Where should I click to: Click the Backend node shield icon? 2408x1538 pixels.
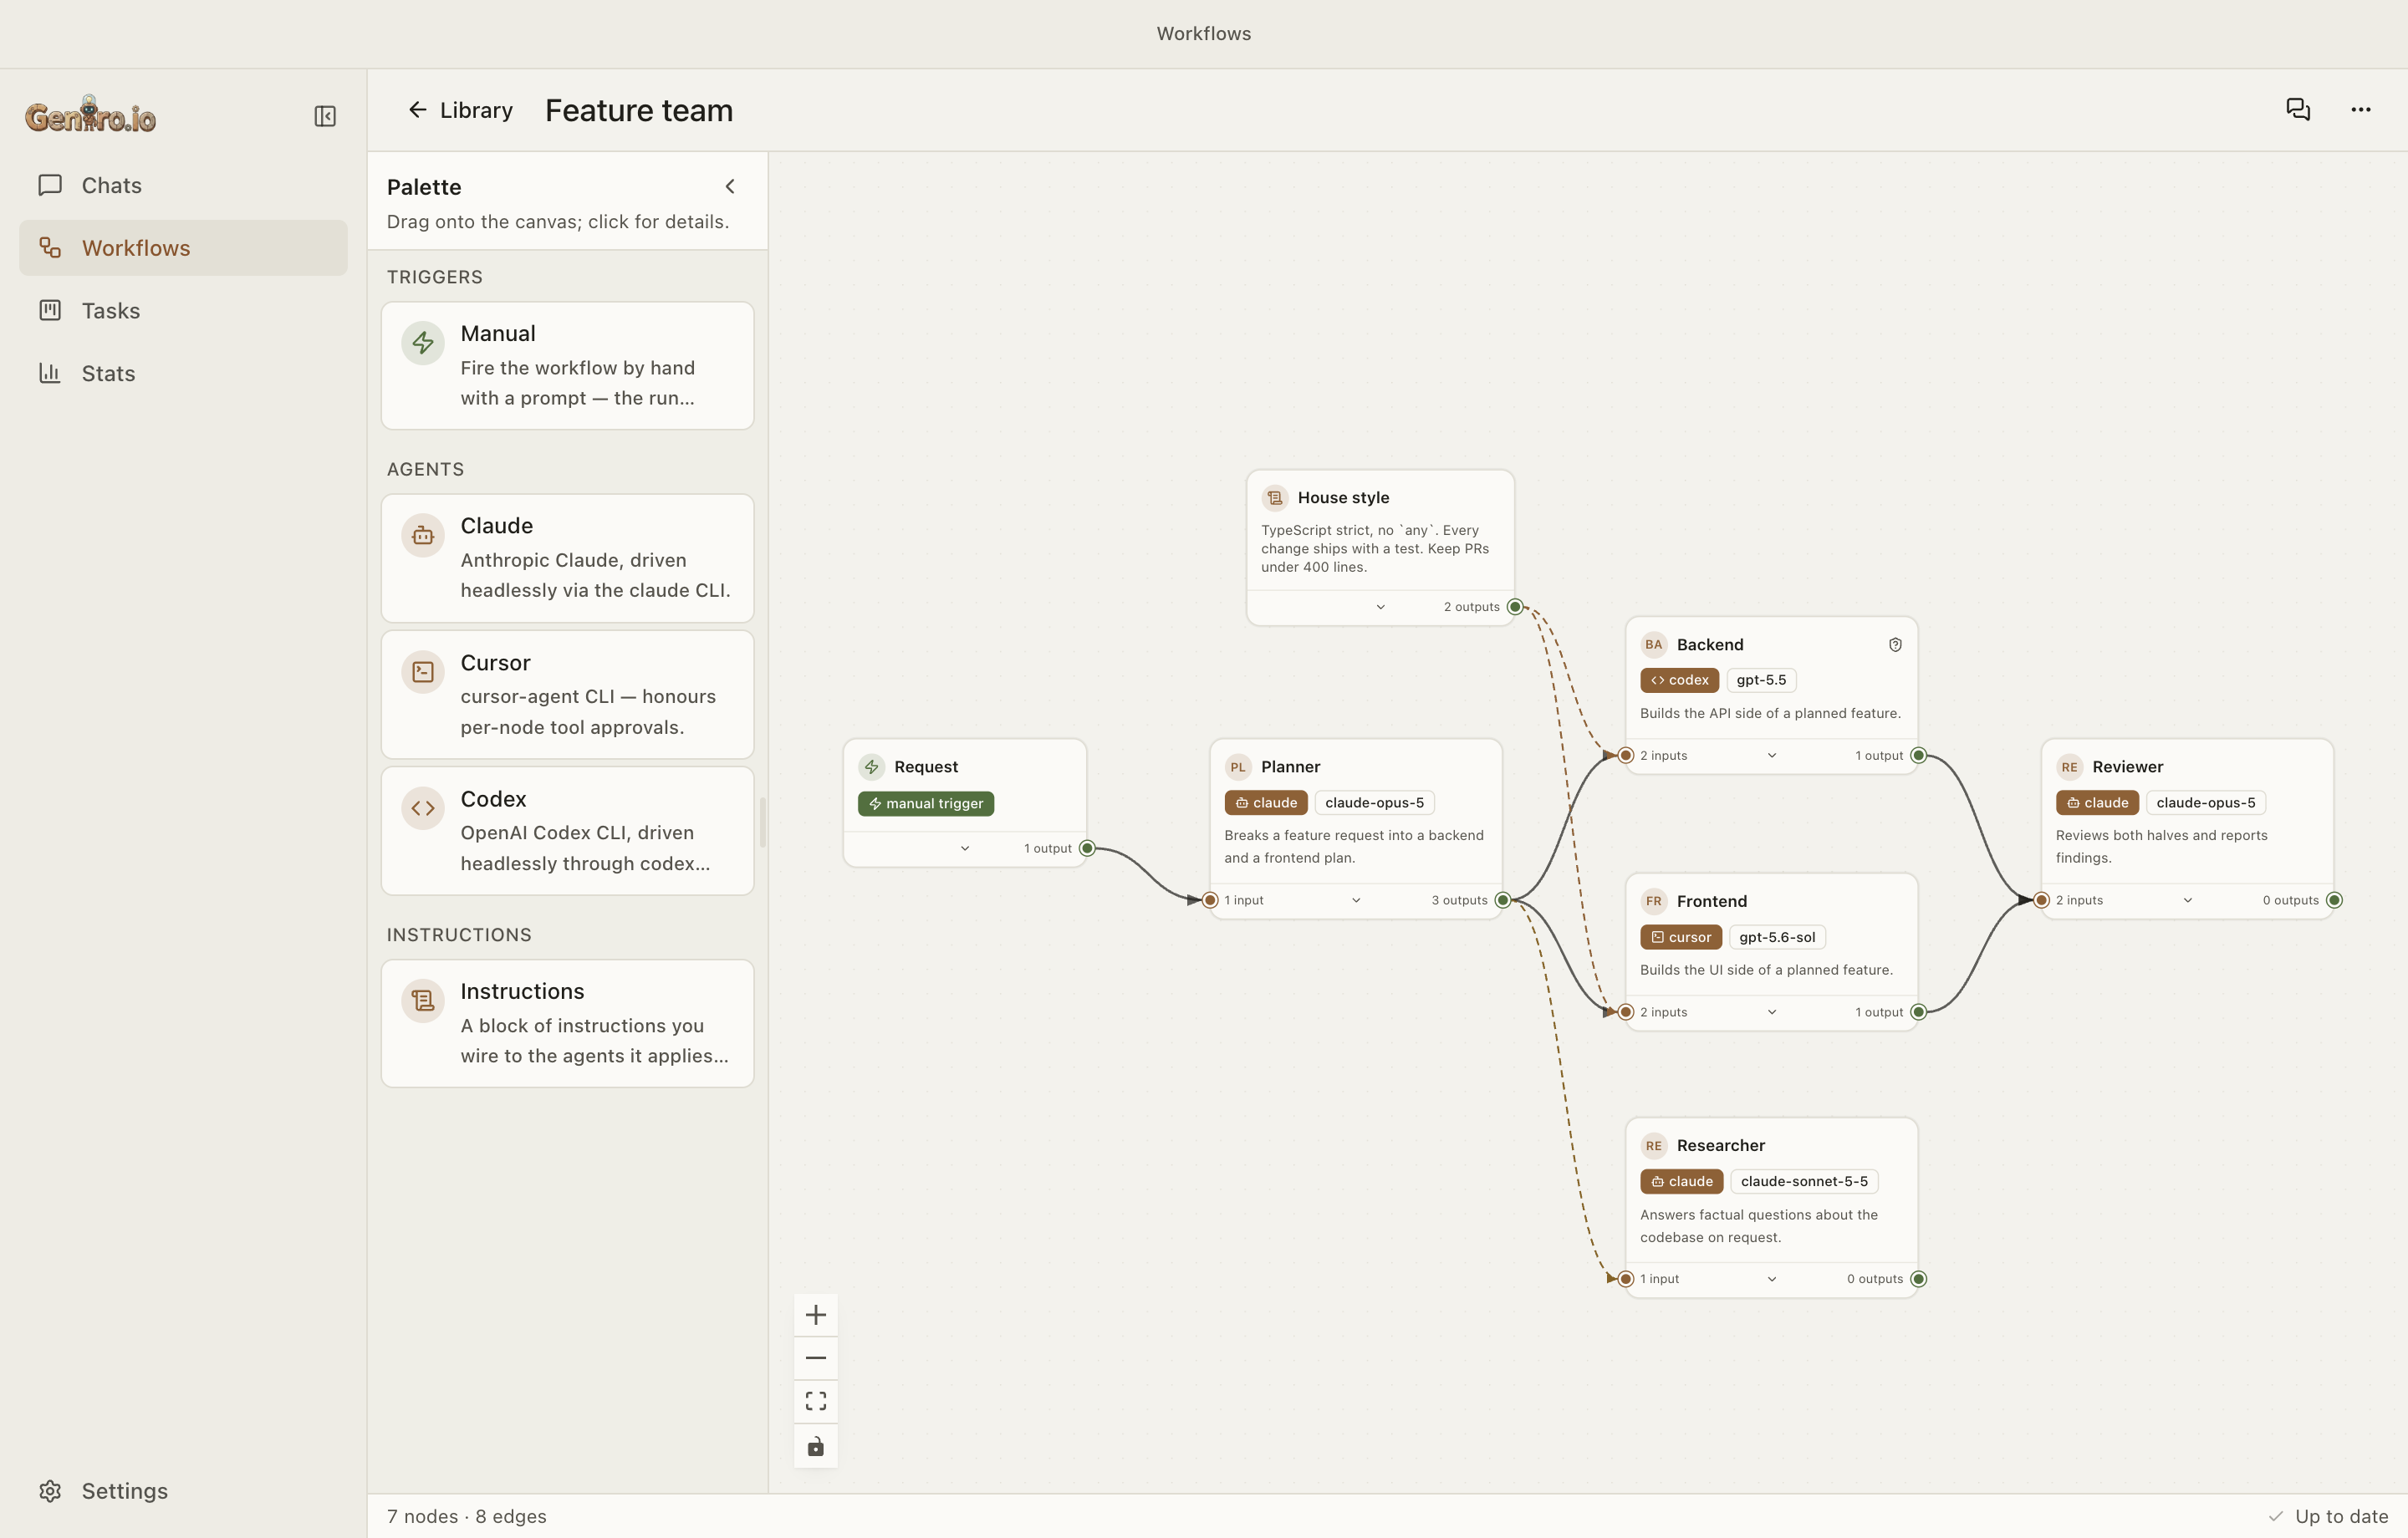1895,645
